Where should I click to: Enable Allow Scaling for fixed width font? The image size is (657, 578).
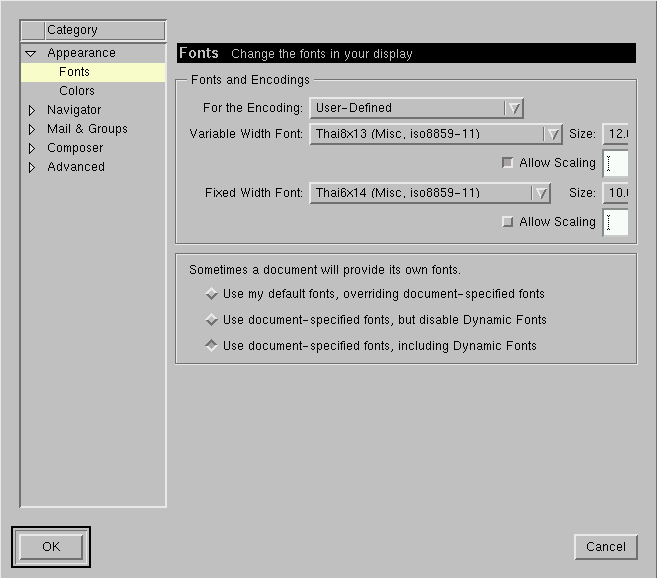pos(507,222)
